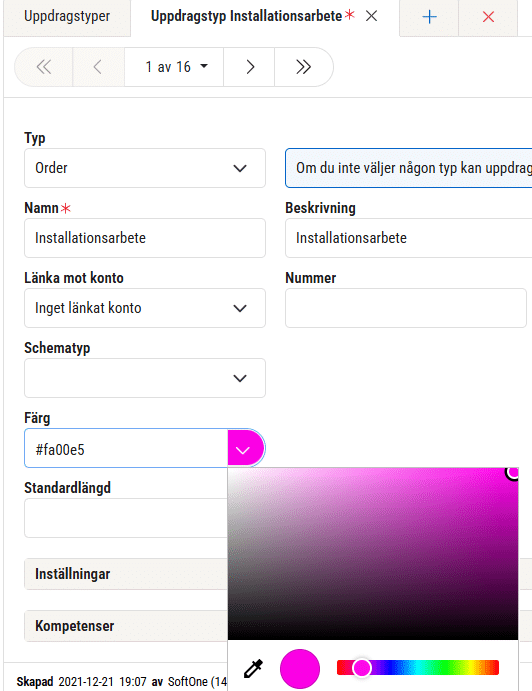This screenshot has width=532, height=691.
Task: Close the Uppdragstyp Installationsarbete tab
Action: 372,16
